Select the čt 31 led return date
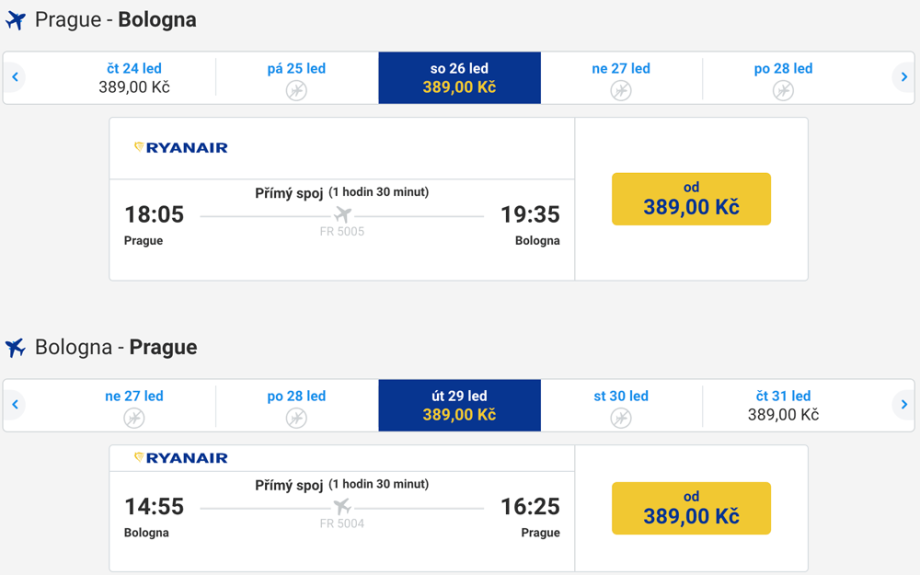Image resolution: width=920 pixels, height=575 pixels. click(783, 405)
